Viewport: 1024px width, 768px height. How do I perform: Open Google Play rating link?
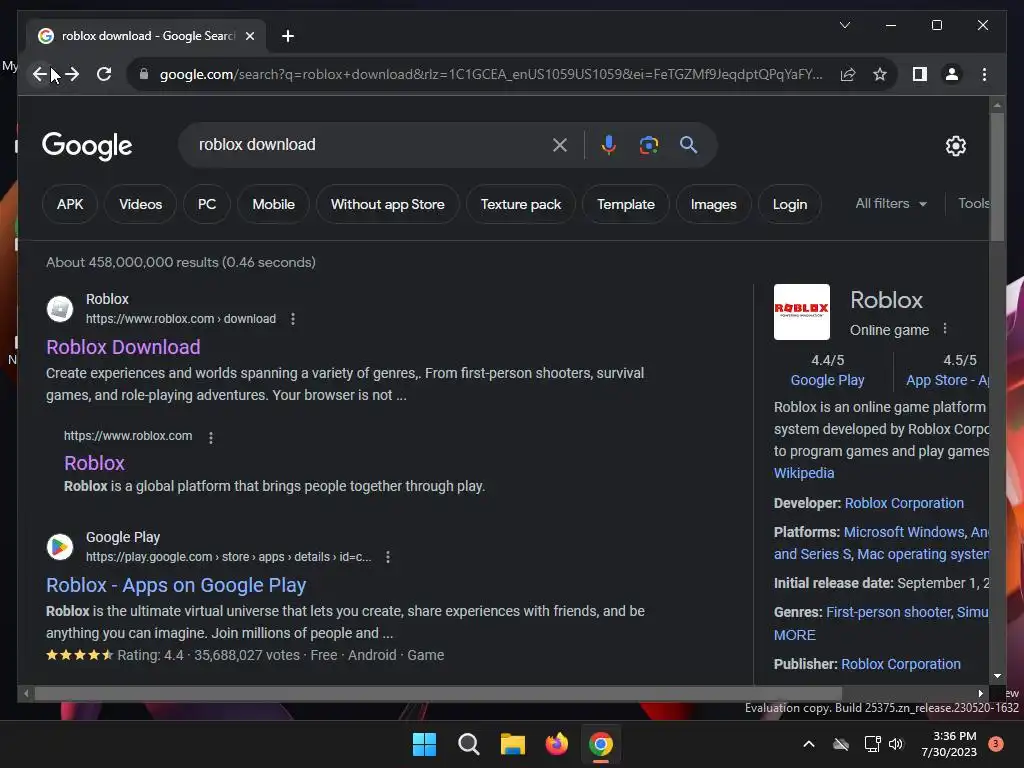tap(827, 381)
